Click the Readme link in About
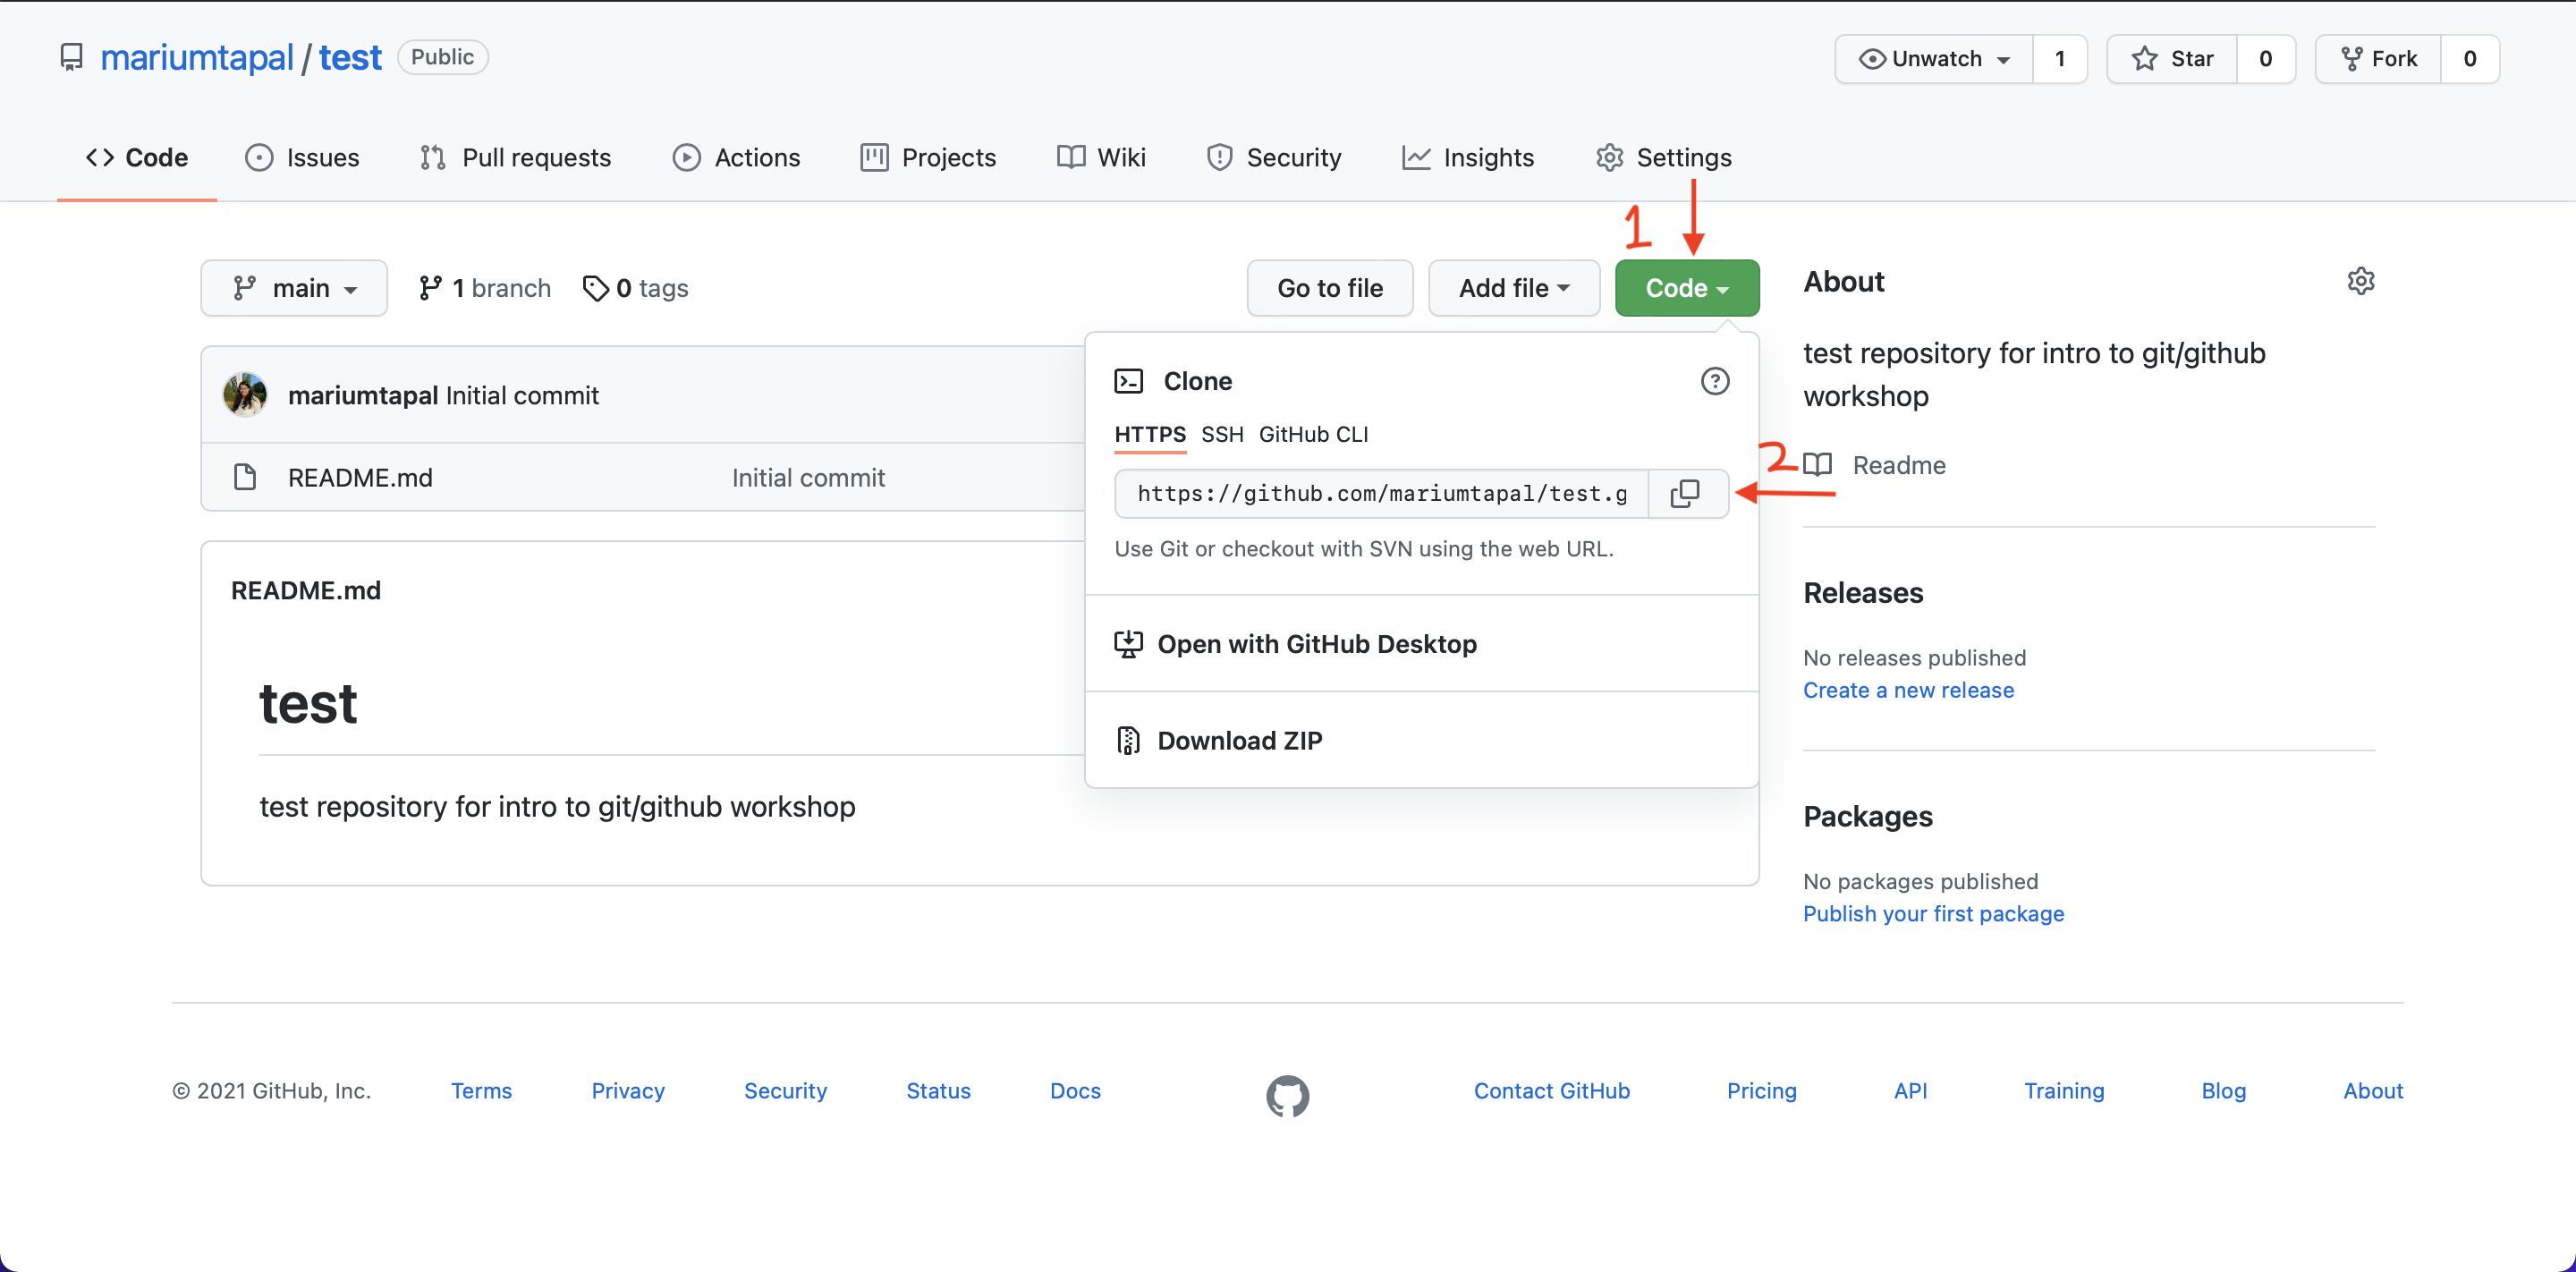Viewport: 2576px width, 1272px height. (1899, 465)
